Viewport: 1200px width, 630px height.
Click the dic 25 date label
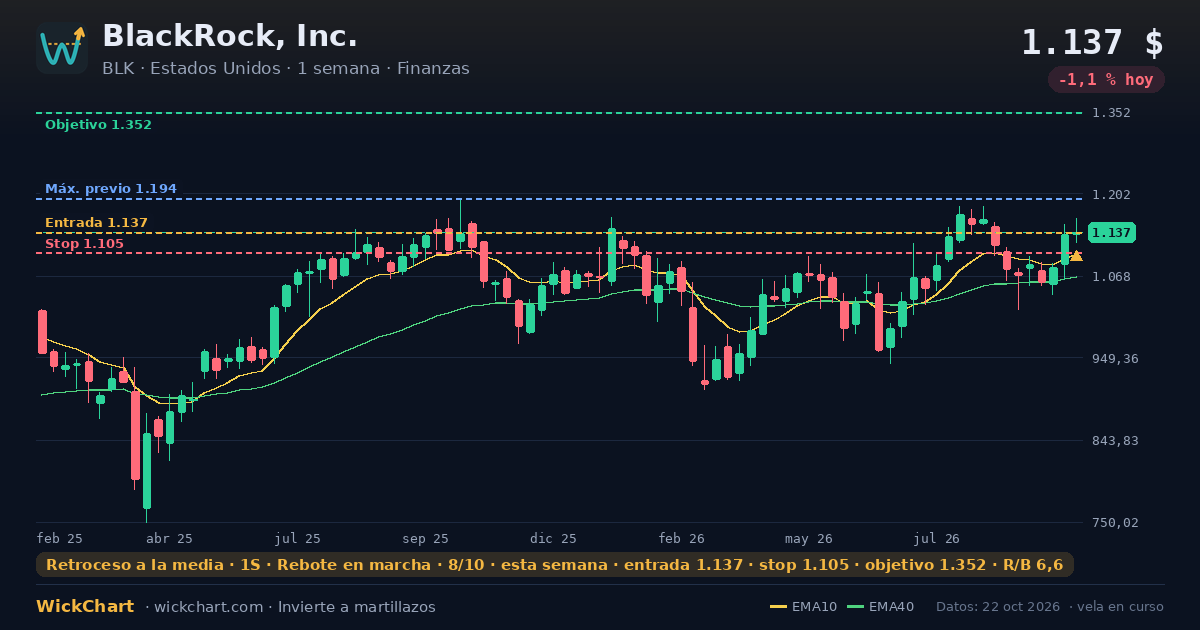click(553, 538)
